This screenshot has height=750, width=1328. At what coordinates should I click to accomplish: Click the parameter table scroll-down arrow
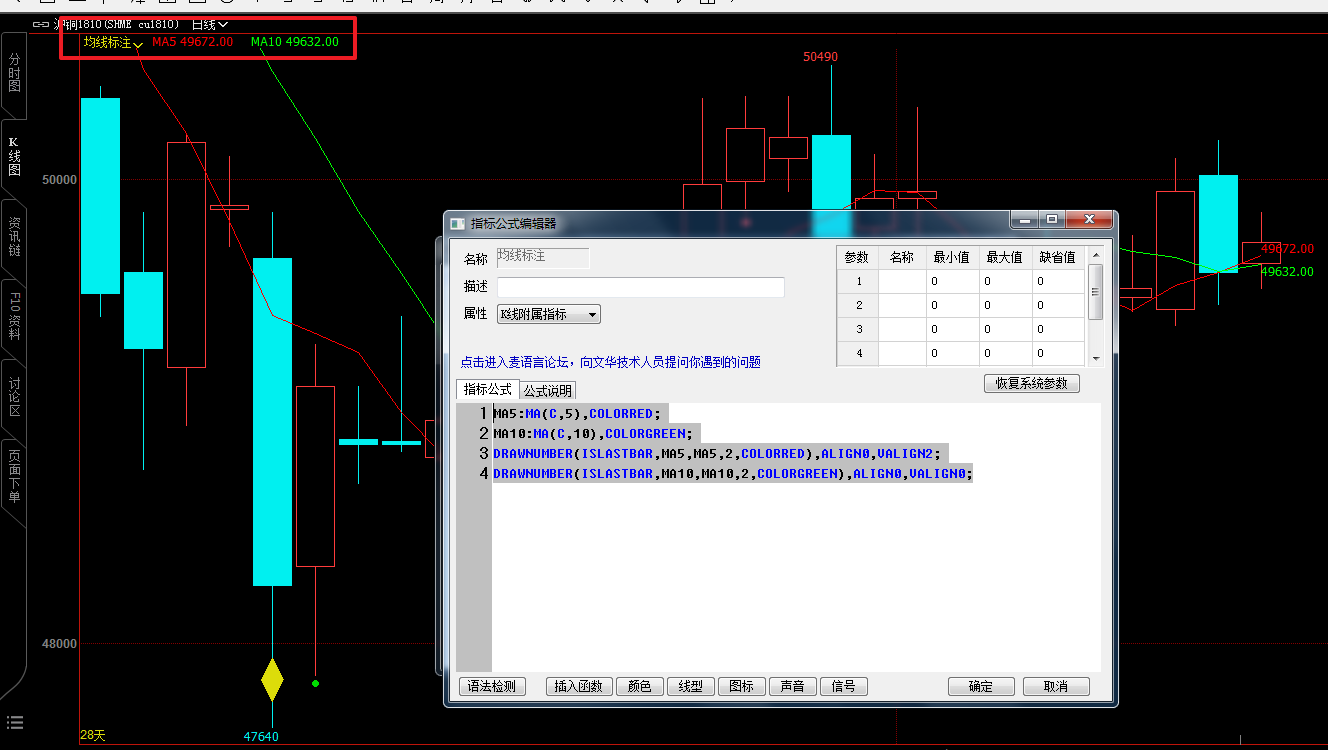point(1095,358)
